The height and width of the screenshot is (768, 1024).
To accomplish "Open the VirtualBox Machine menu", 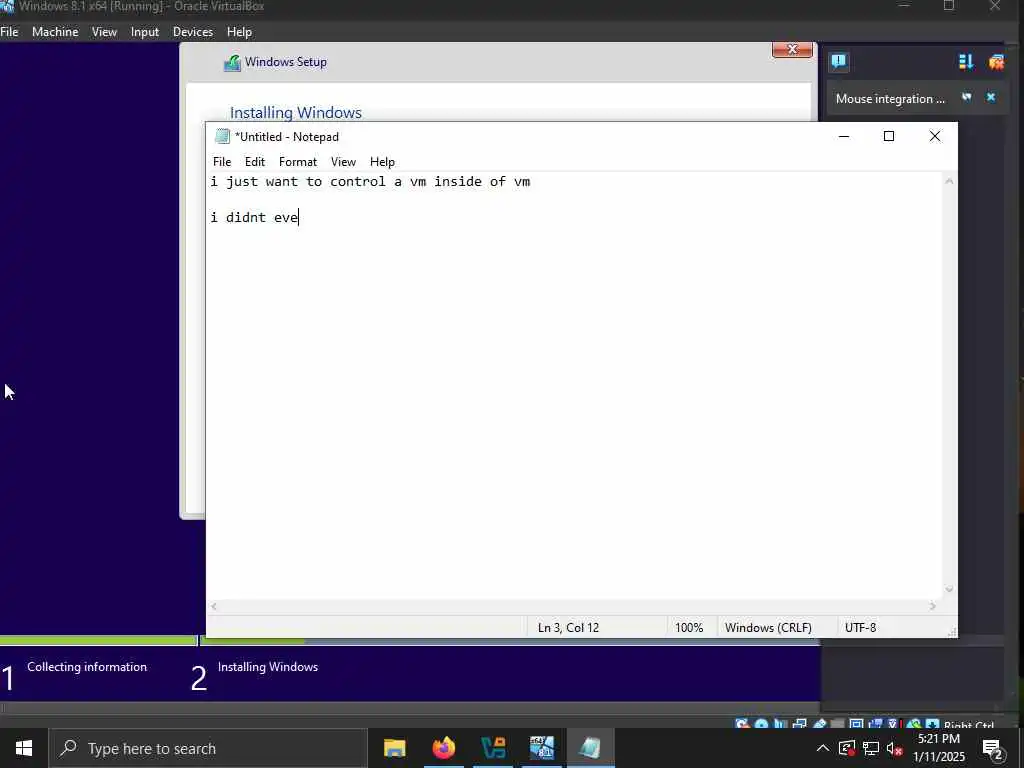I will tap(55, 32).
